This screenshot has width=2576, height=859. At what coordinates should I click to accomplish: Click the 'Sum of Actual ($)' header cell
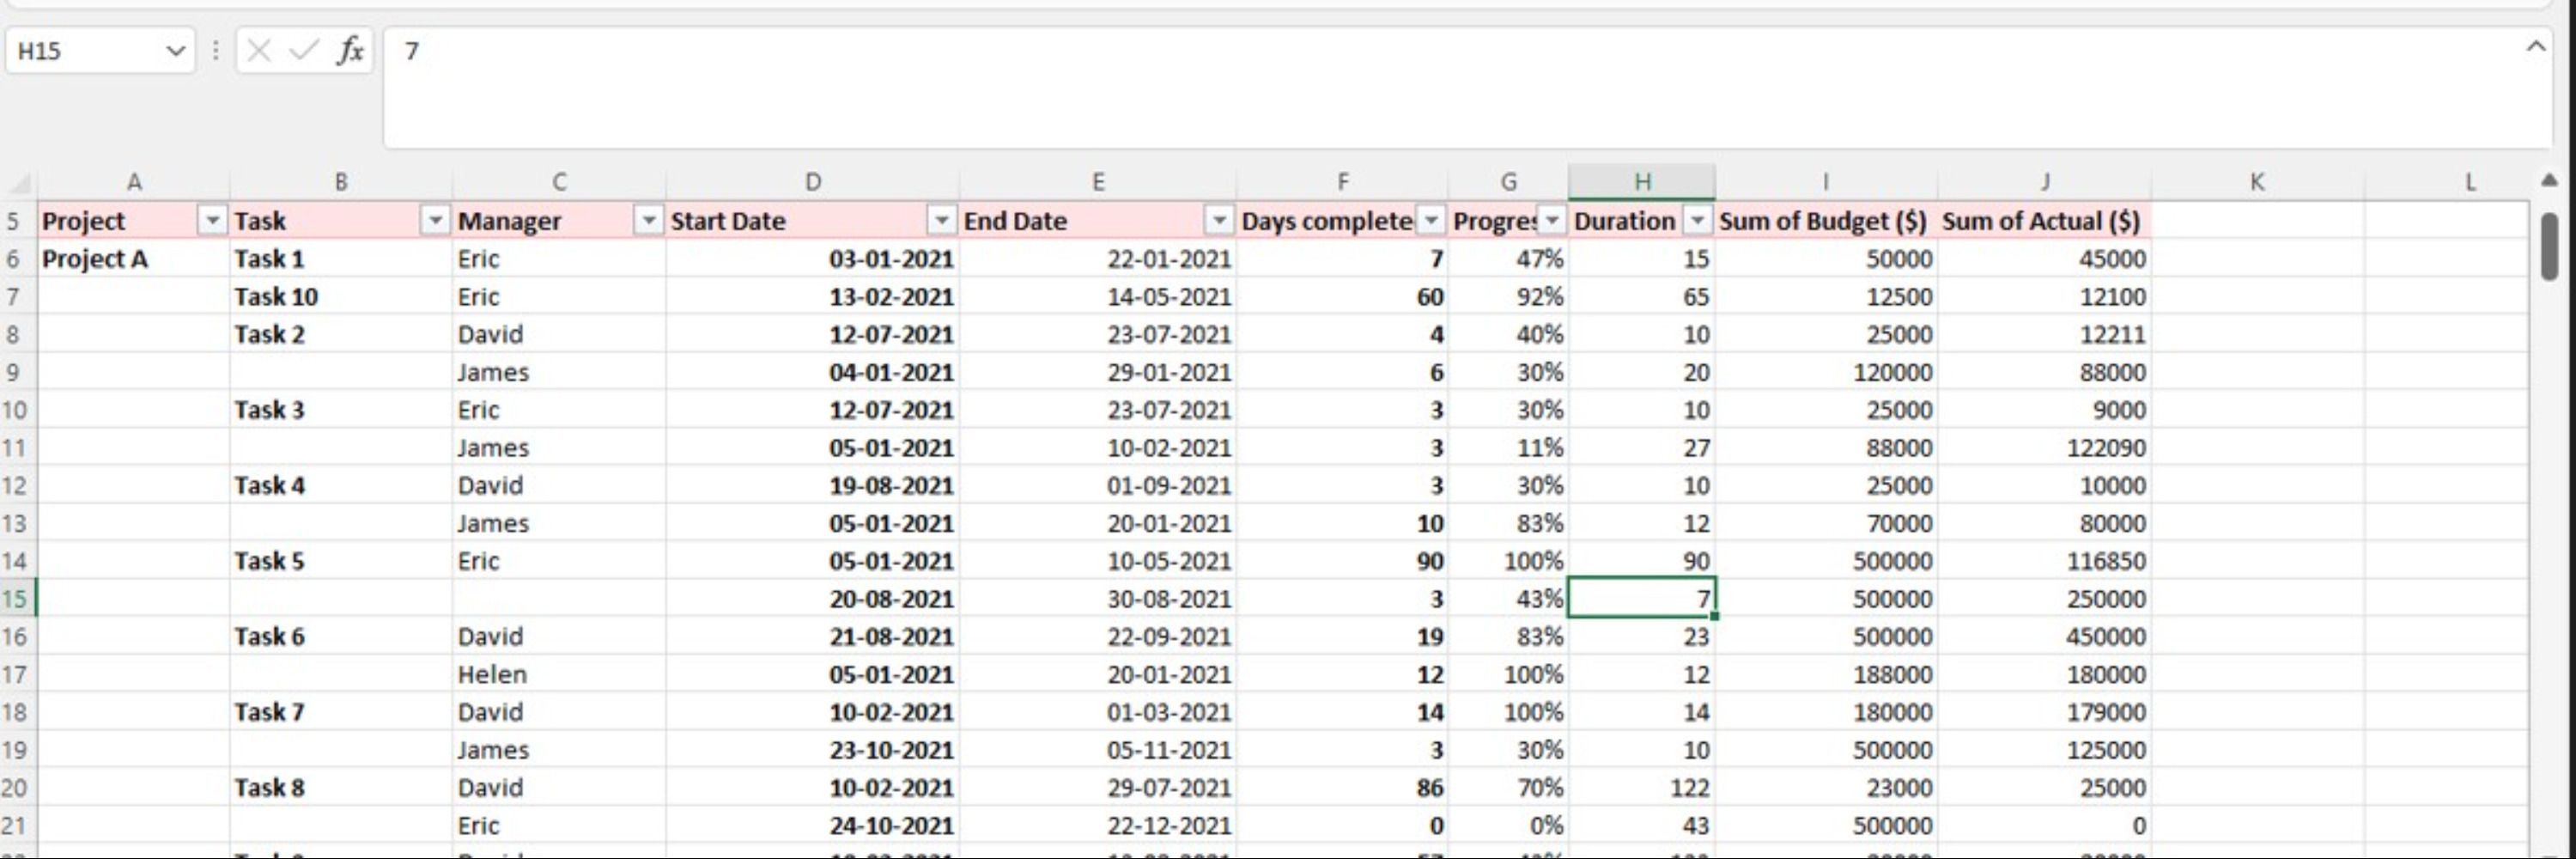[2045, 221]
